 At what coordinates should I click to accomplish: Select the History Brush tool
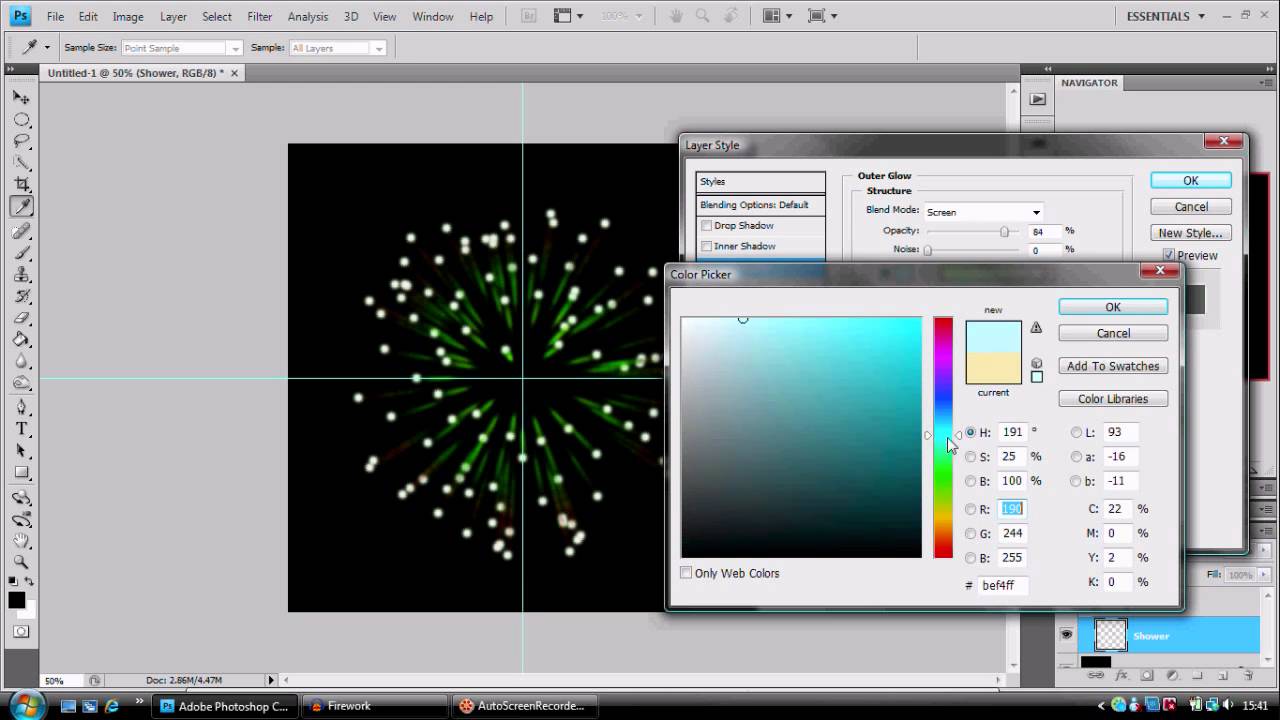pyautogui.click(x=21, y=297)
